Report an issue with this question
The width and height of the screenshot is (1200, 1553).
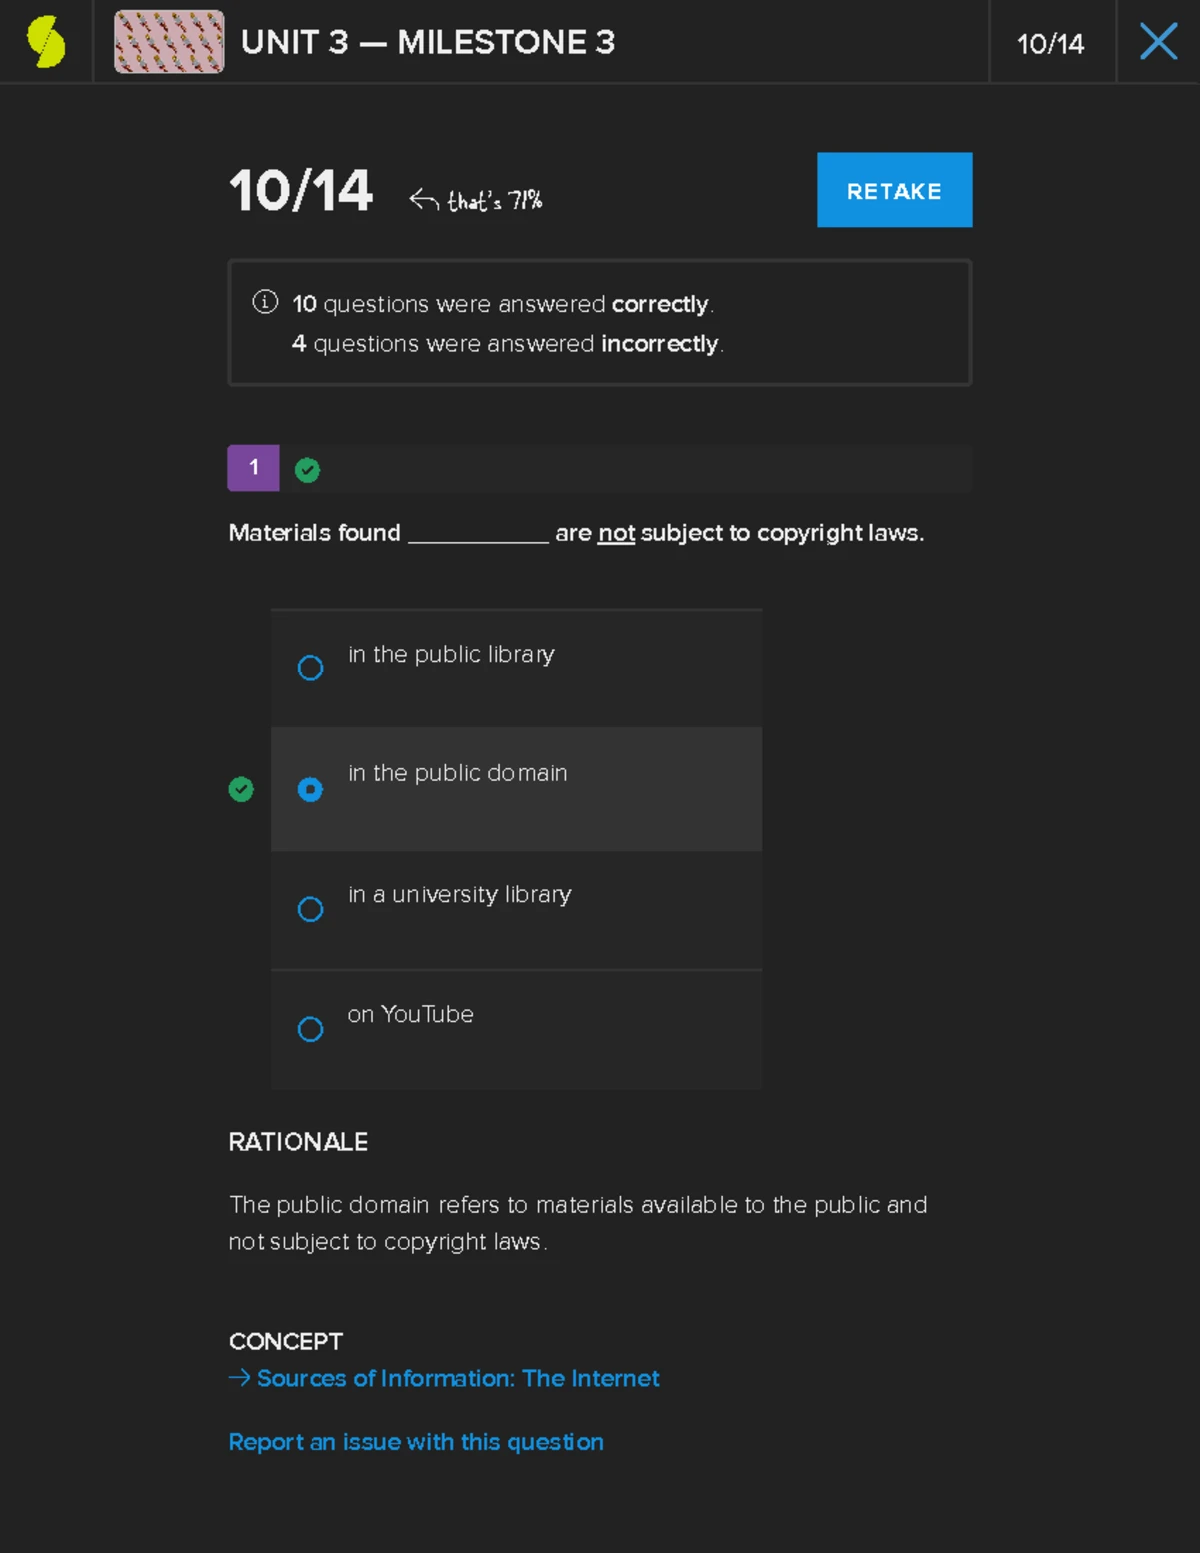416,1442
